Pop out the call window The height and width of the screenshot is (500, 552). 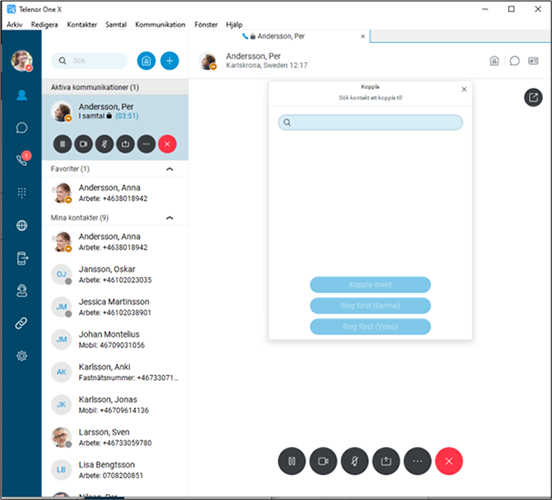tap(533, 97)
